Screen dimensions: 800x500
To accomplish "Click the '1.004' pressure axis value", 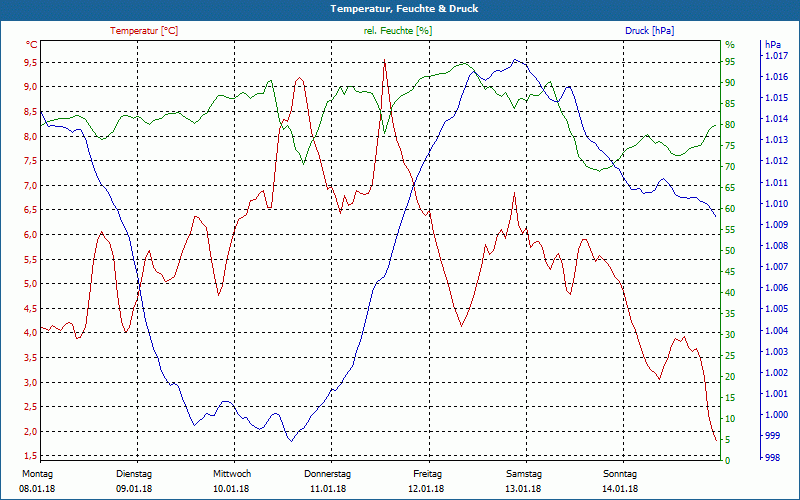I will pos(776,331).
